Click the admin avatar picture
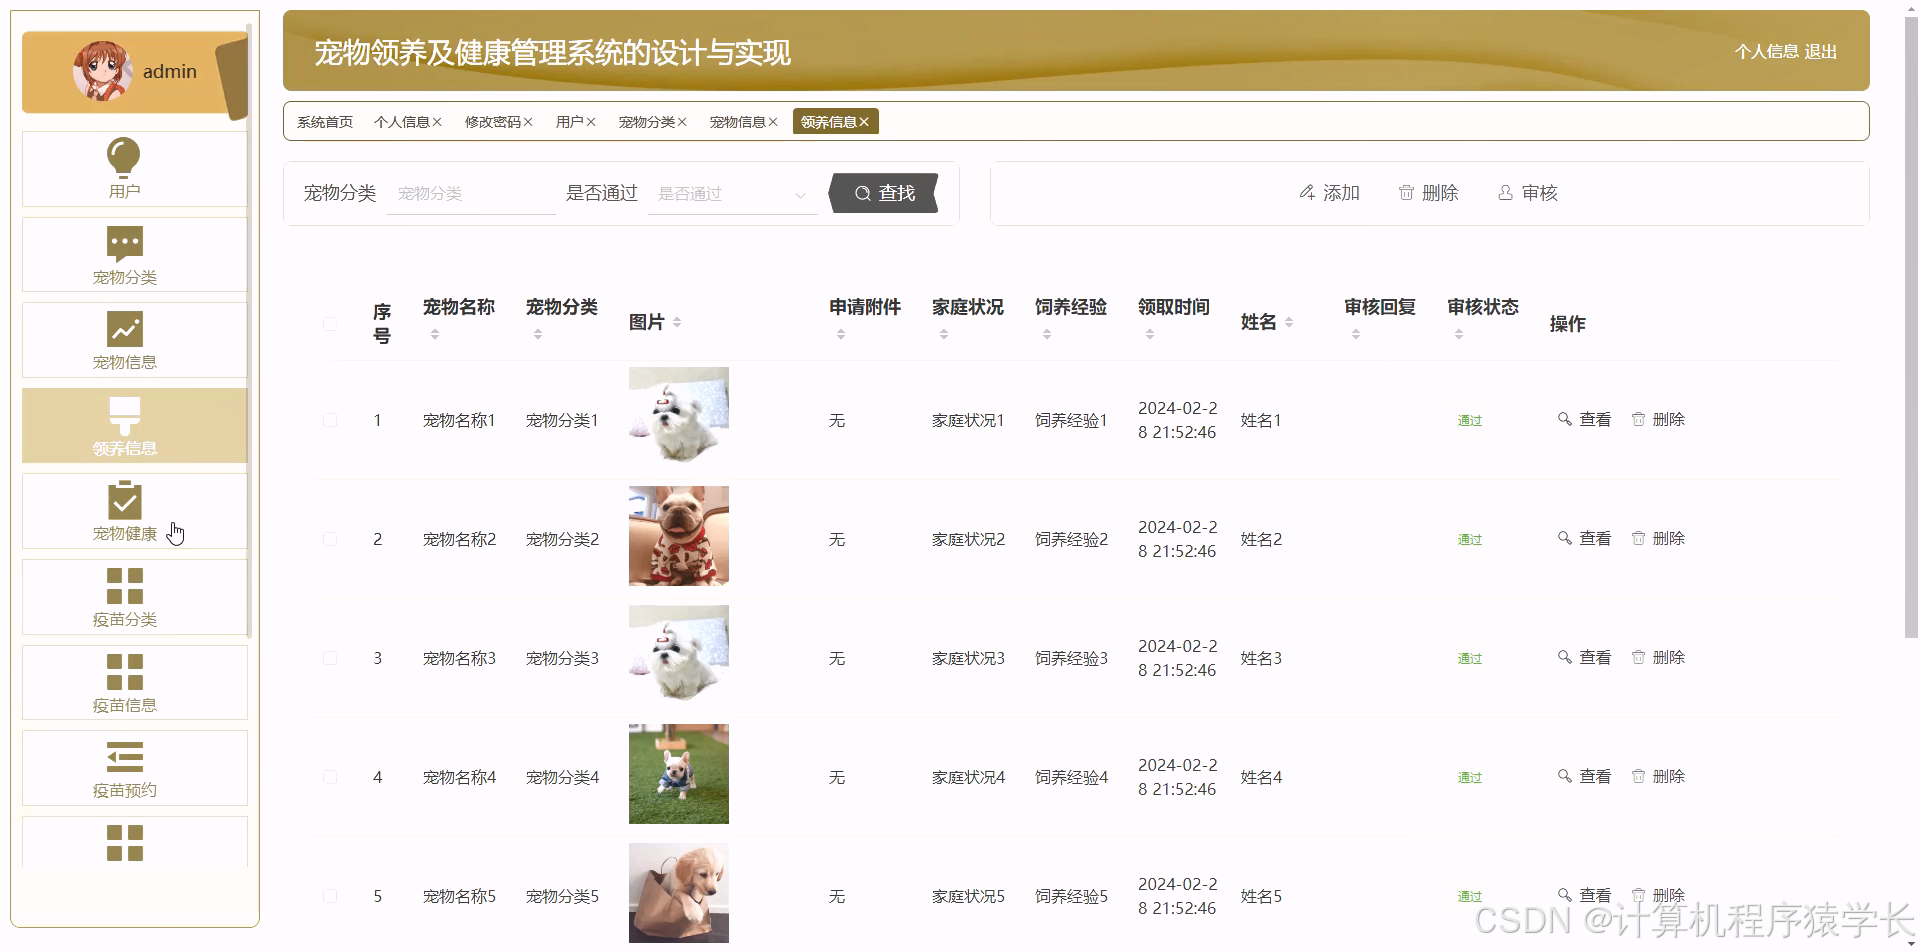The image size is (1920, 952). (x=102, y=71)
